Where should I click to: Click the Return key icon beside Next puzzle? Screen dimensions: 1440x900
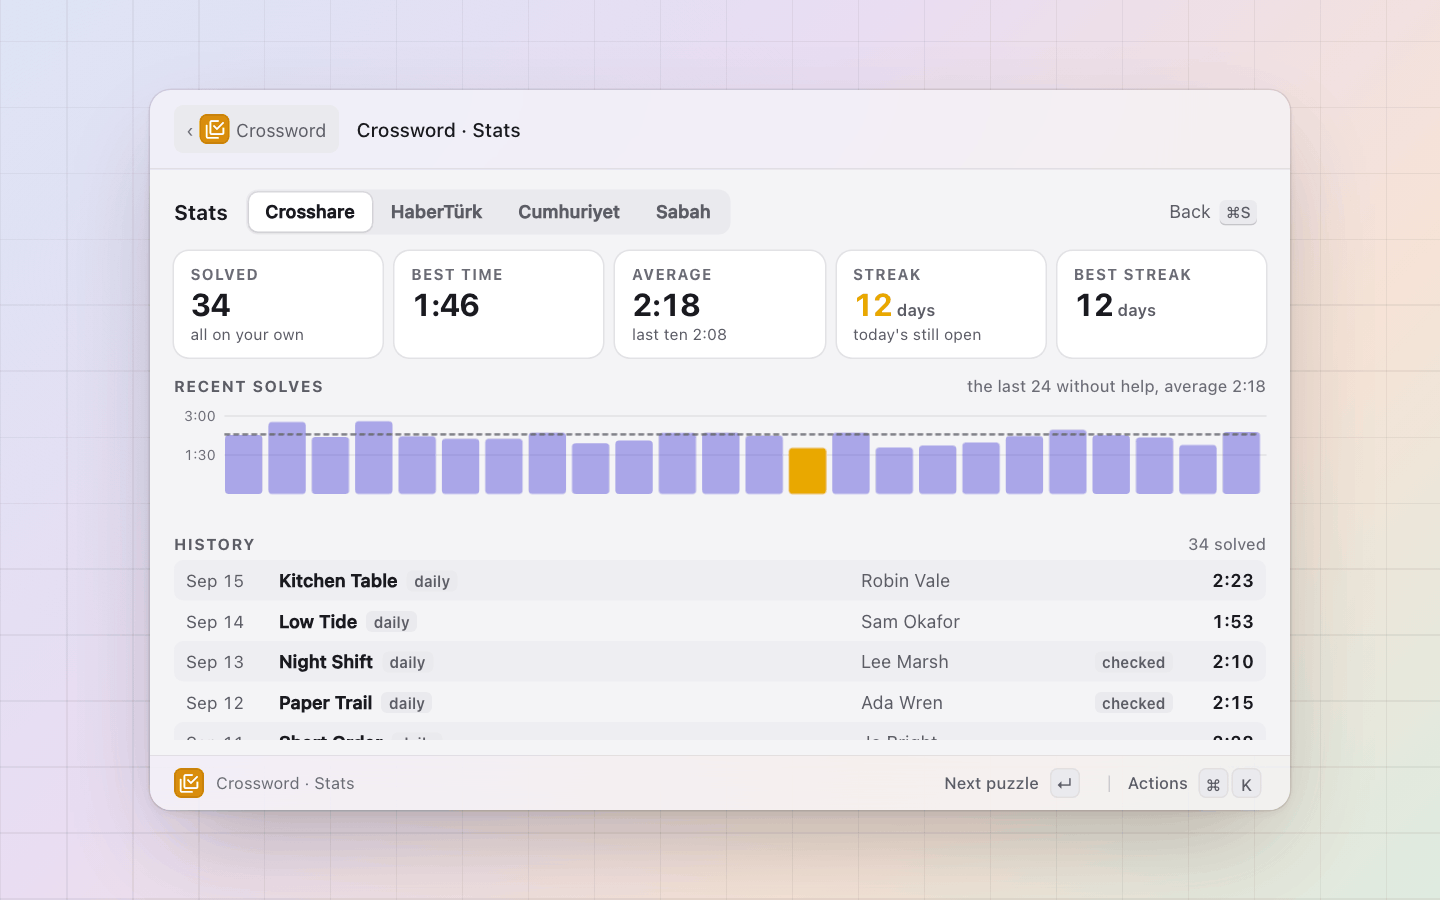point(1065,784)
